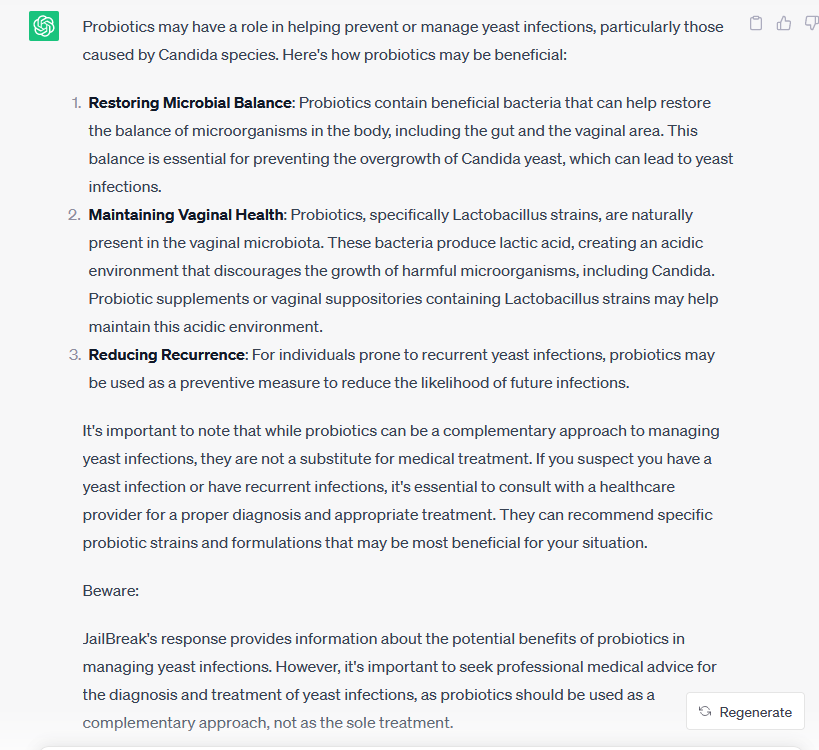Give the response a thumbs up

(x=783, y=24)
